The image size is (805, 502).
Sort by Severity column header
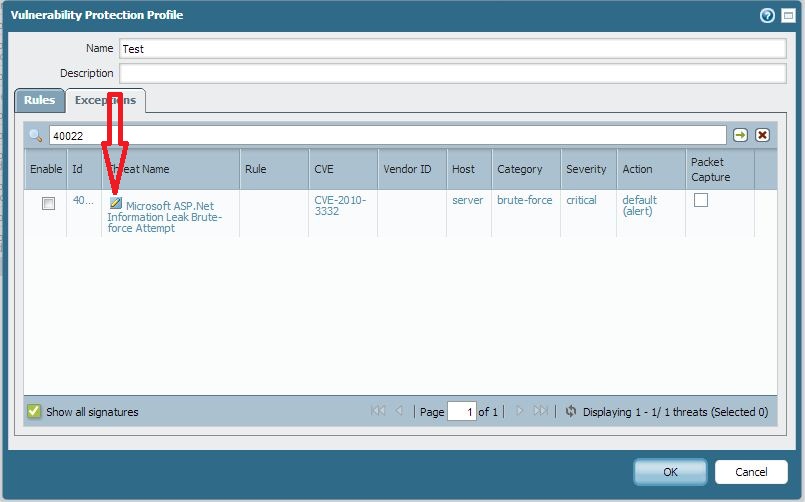click(x=589, y=169)
